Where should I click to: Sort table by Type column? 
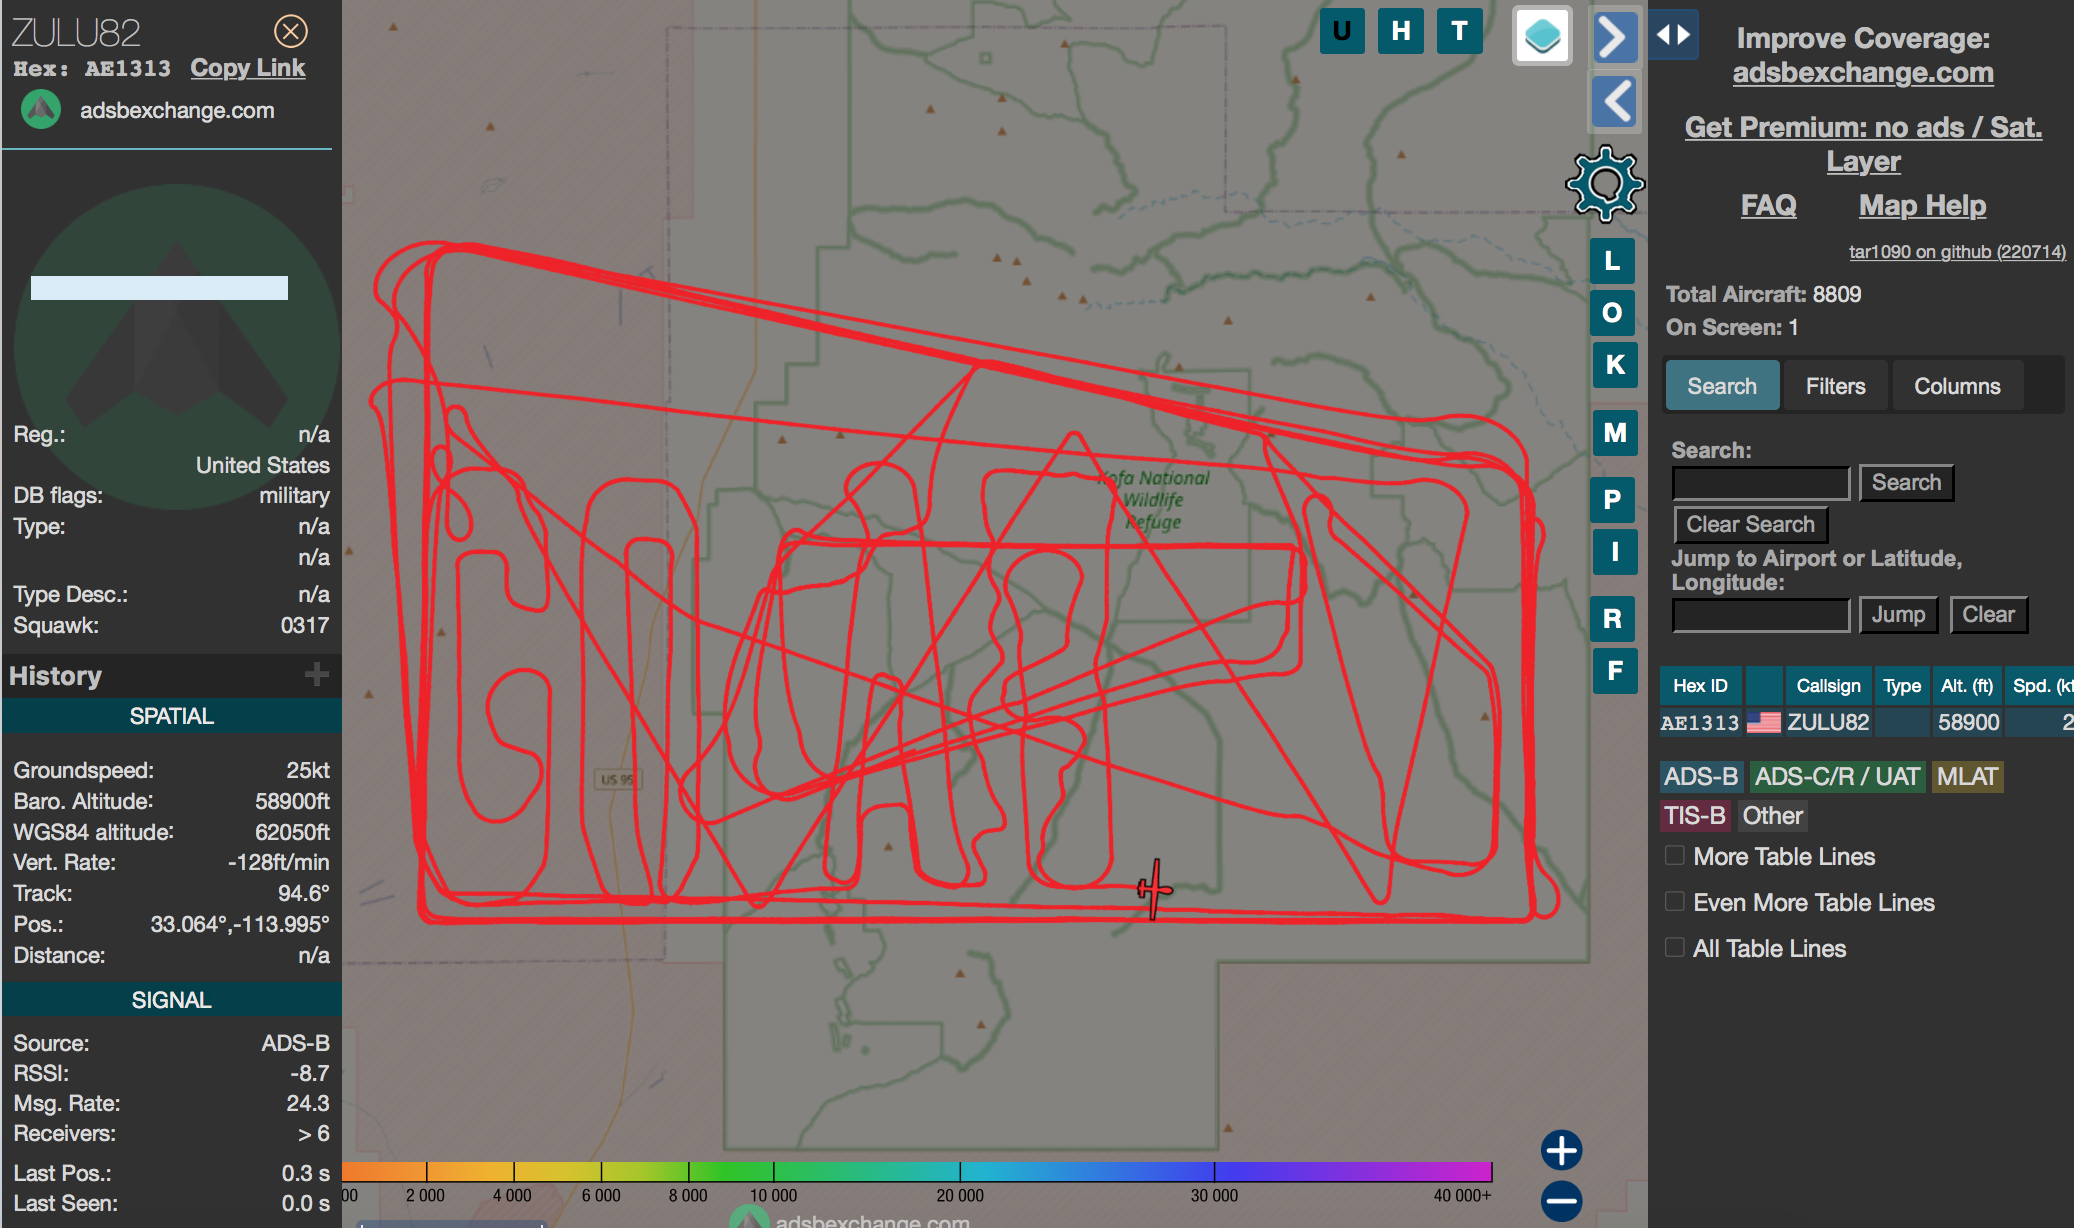tap(1902, 686)
